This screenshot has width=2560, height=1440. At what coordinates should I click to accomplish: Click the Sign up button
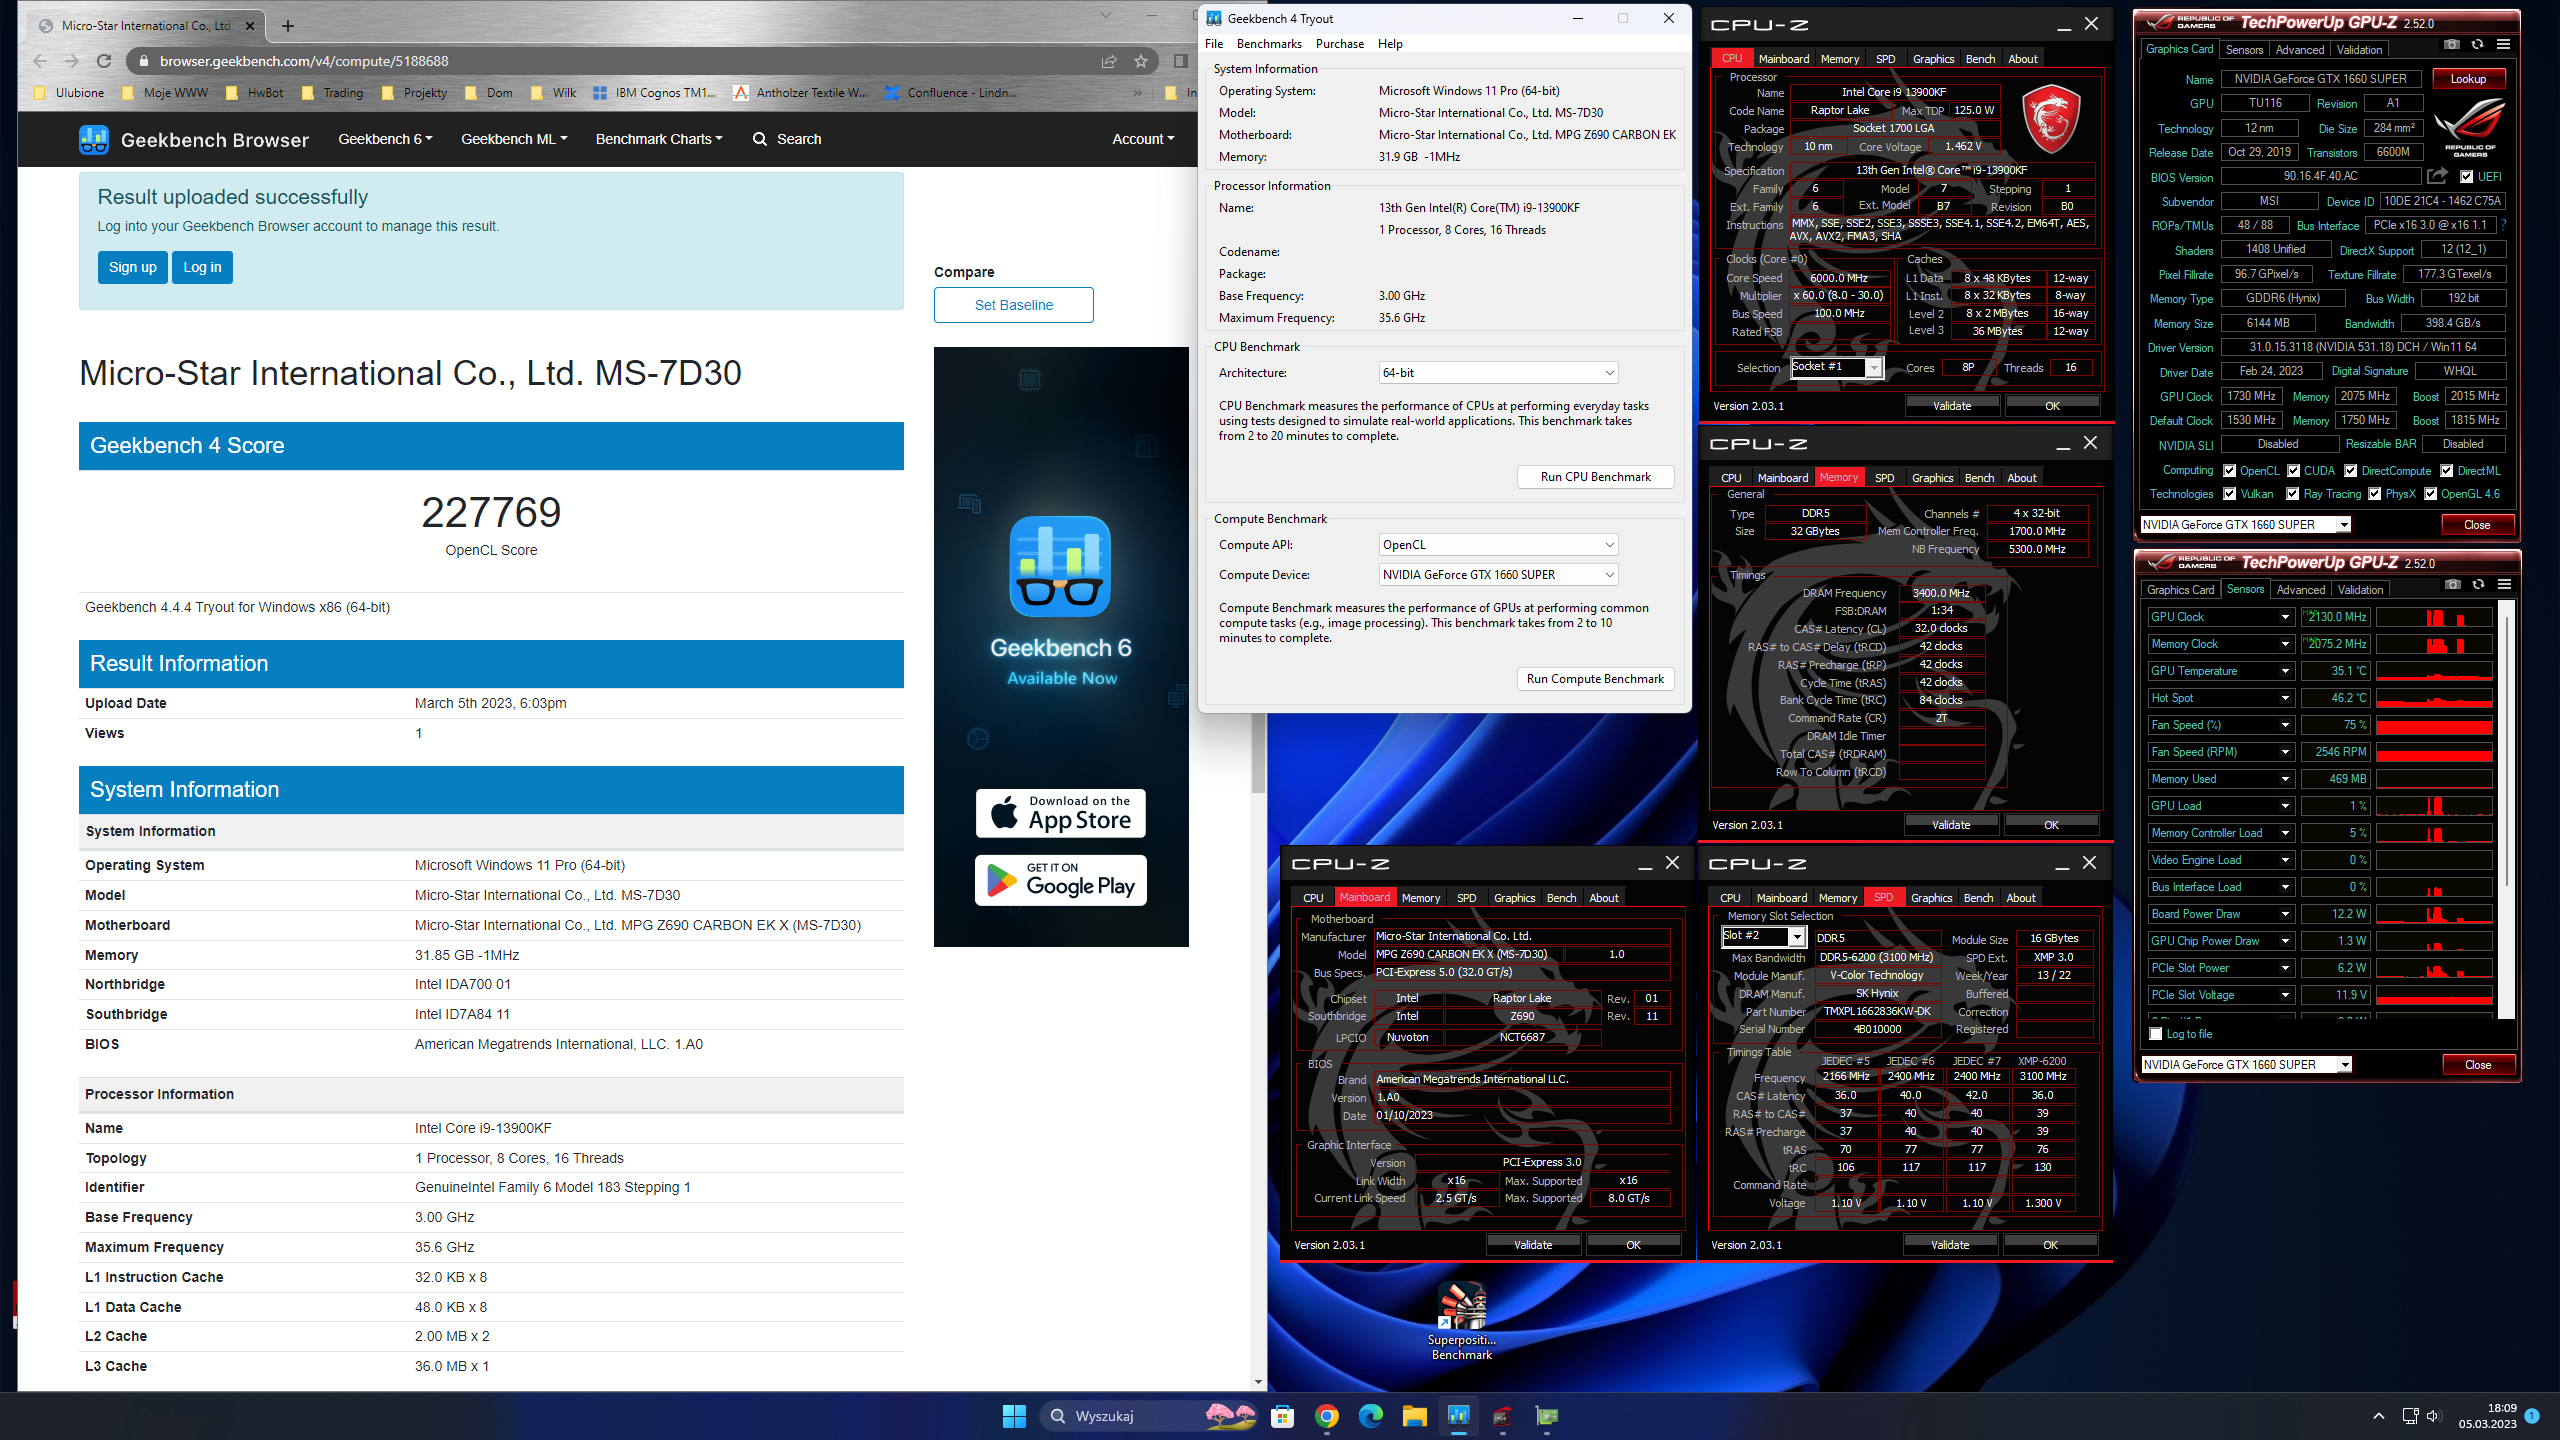[133, 267]
